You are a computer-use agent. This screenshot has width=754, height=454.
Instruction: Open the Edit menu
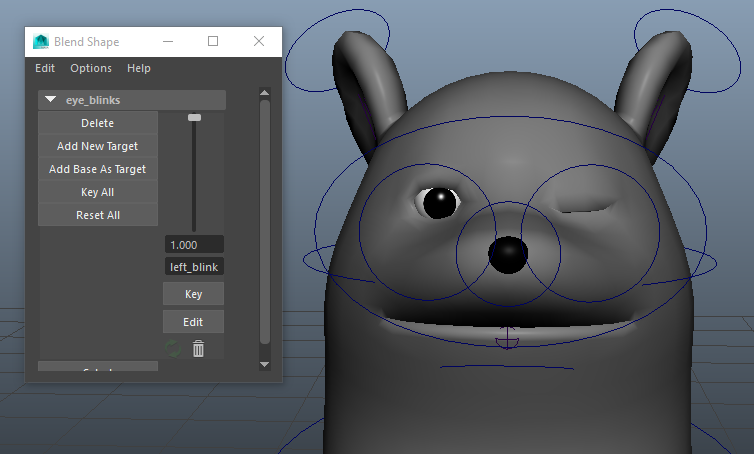(x=45, y=68)
